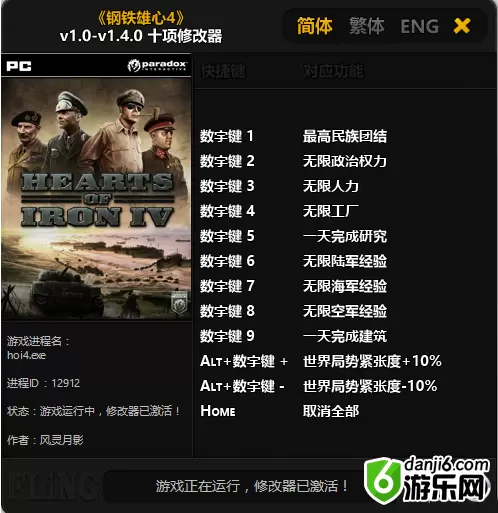Select 一天完成建筑 entry
Viewport: 498px width, 513px height.
345,336
